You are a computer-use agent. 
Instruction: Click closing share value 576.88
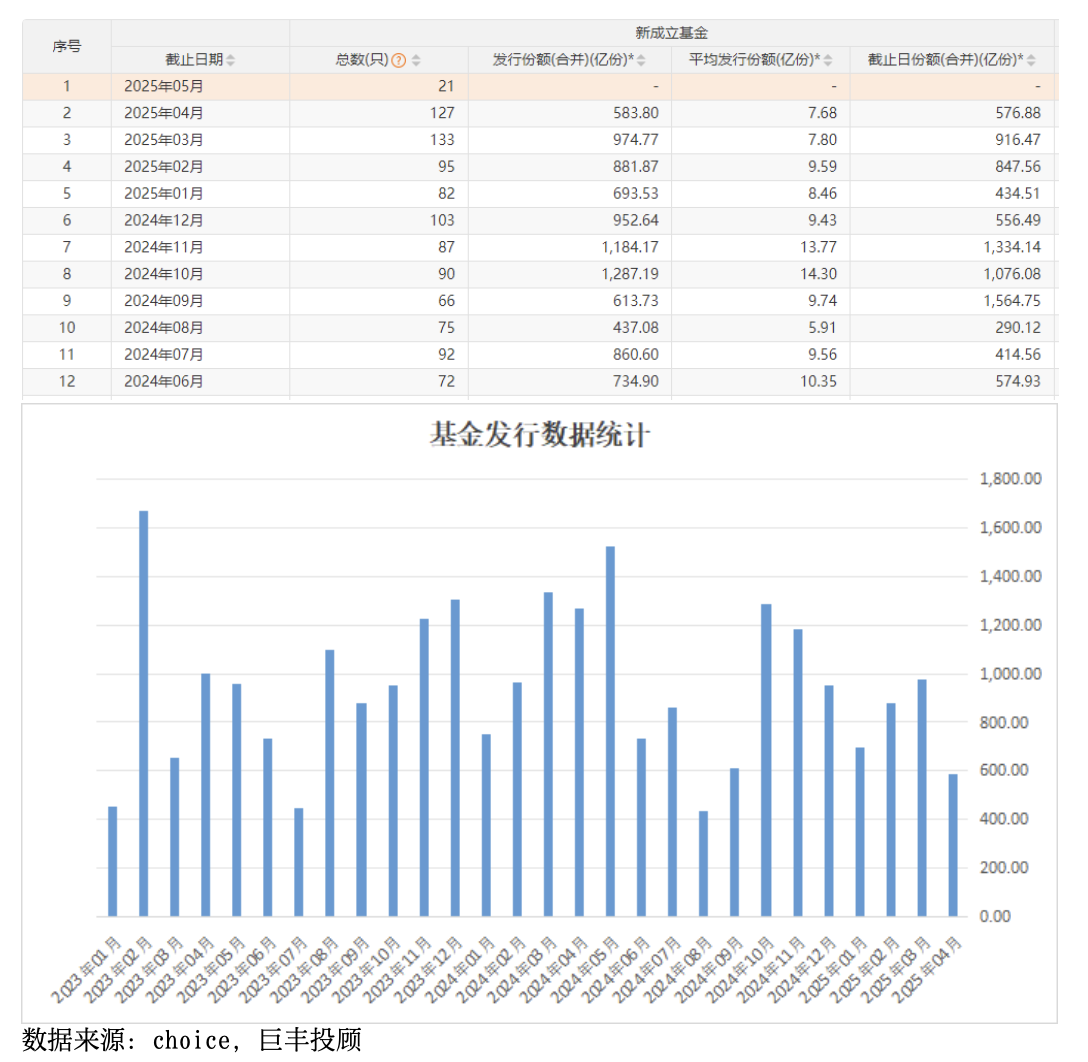pyautogui.click(x=1018, y=113)
